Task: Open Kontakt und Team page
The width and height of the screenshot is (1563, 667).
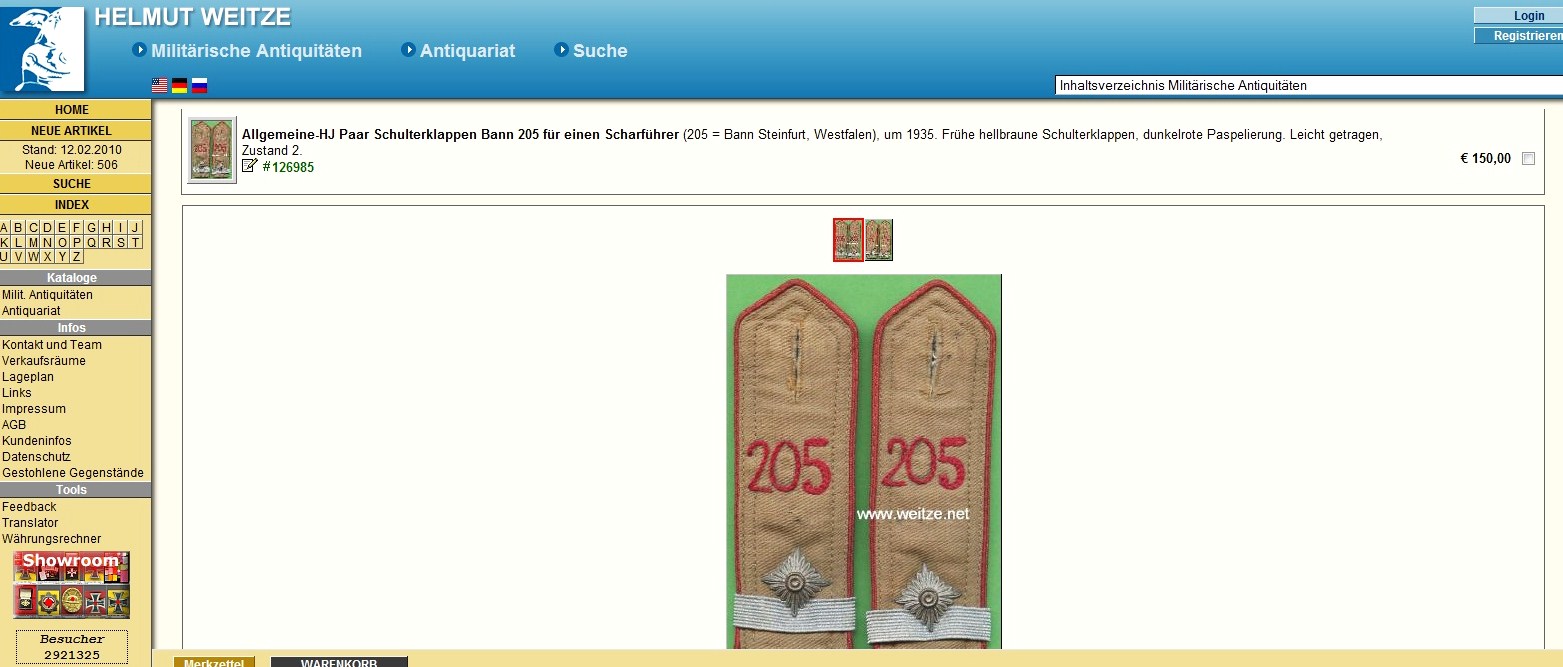Action: pyautogui.click(x=52, y=345)
